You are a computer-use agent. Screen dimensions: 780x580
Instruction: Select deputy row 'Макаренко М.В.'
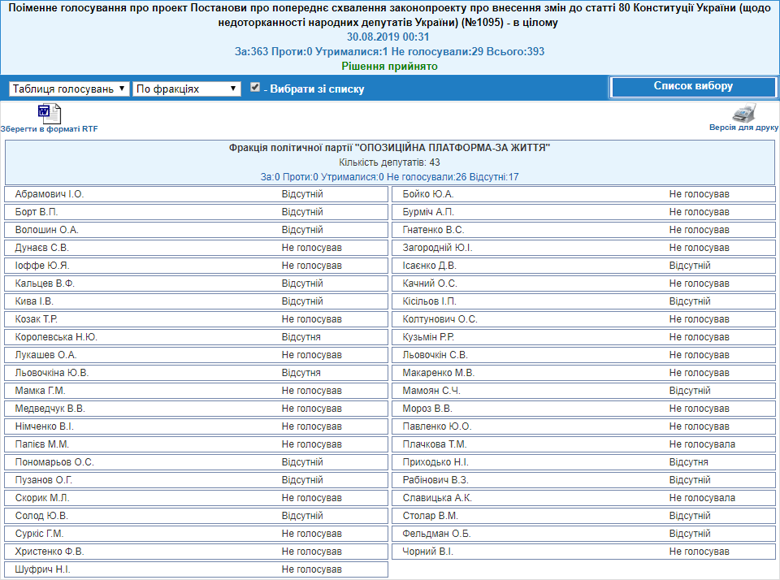[x=584, y=373]
